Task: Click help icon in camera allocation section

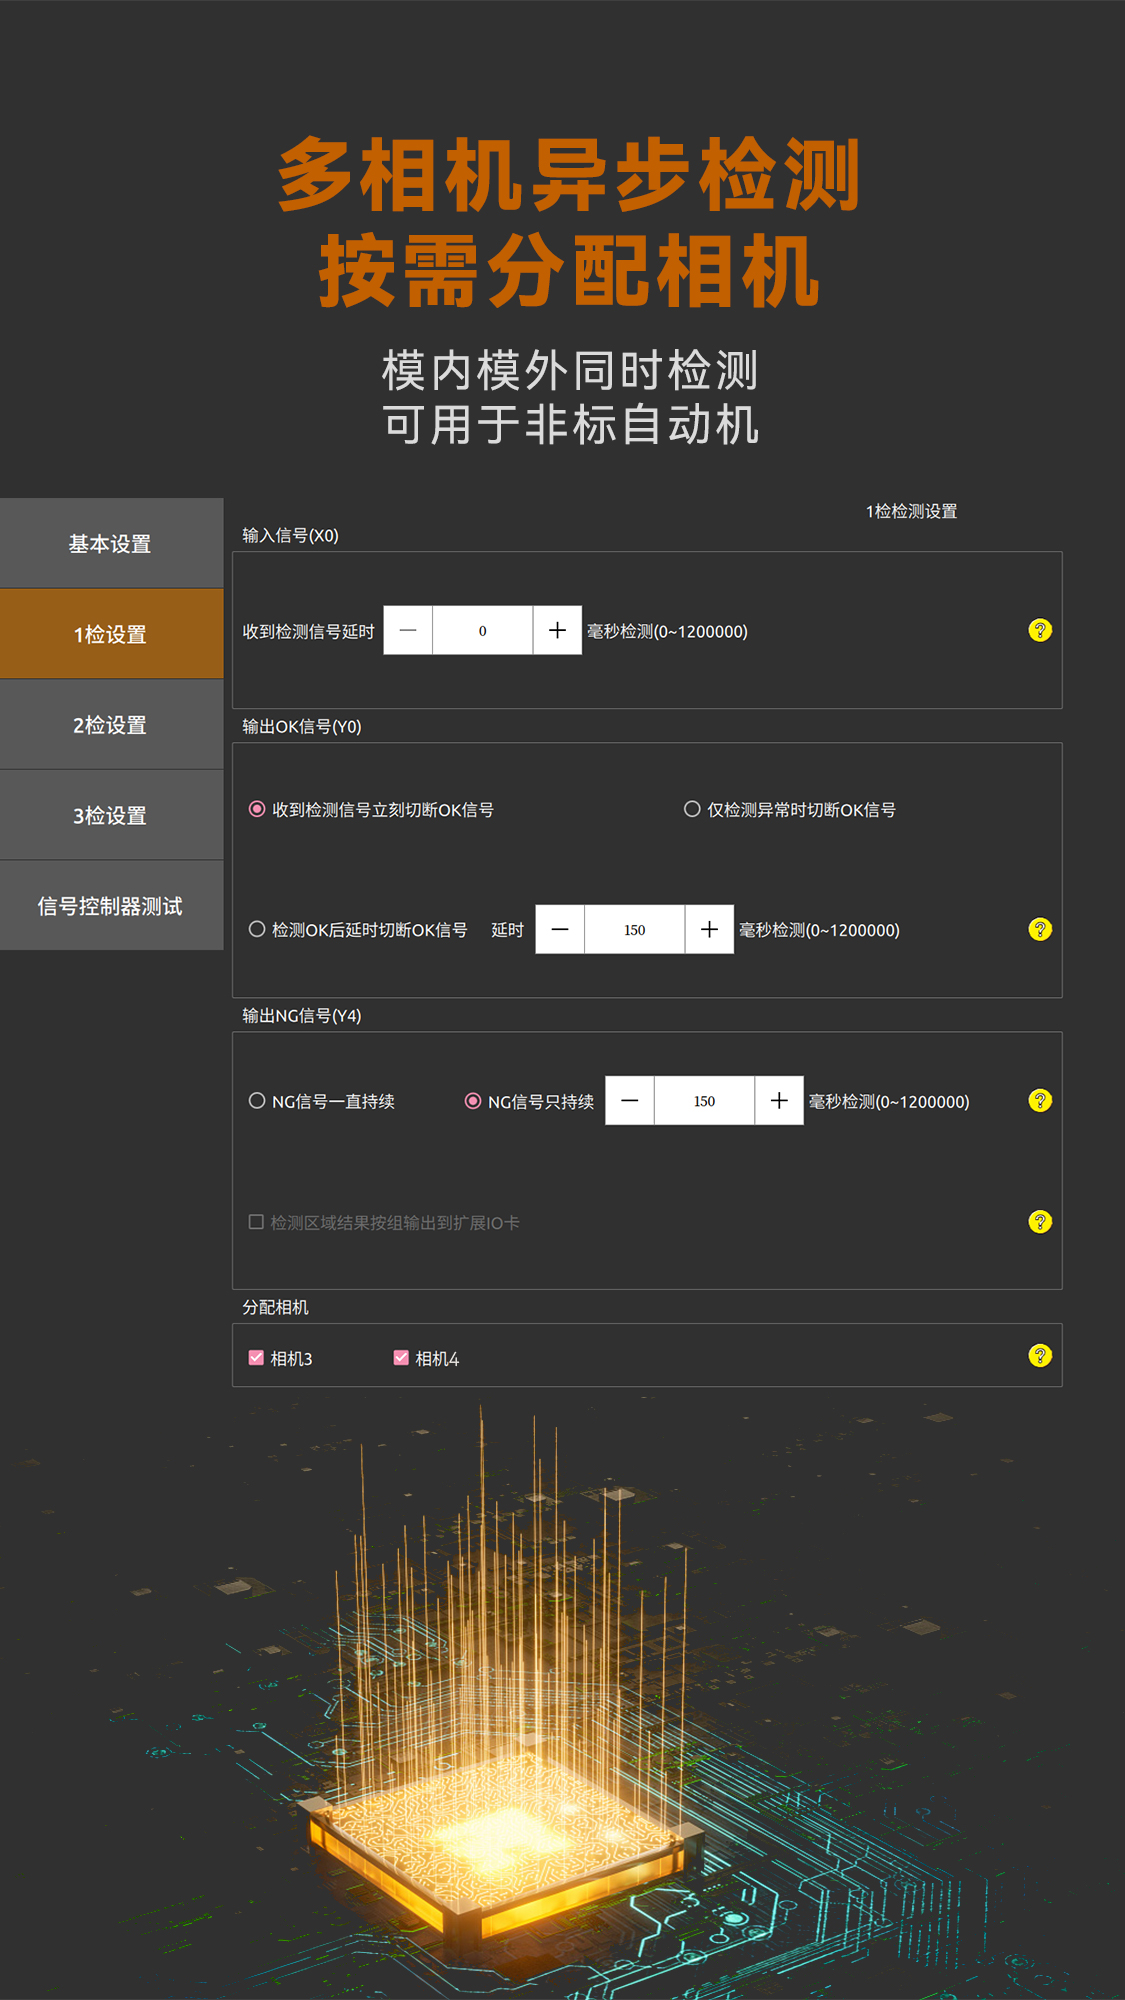Action: click(x=1040, y=1355)
